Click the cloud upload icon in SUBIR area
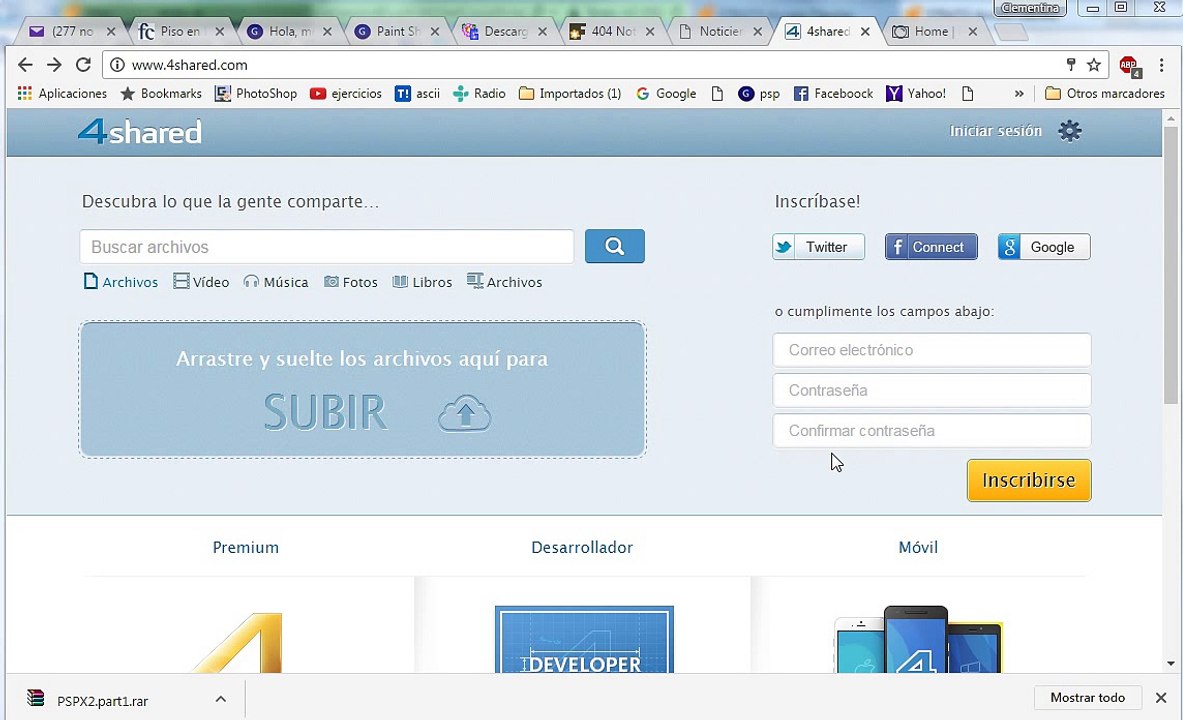The height and width of the screenshot is (720, 1183). (465, 412)
